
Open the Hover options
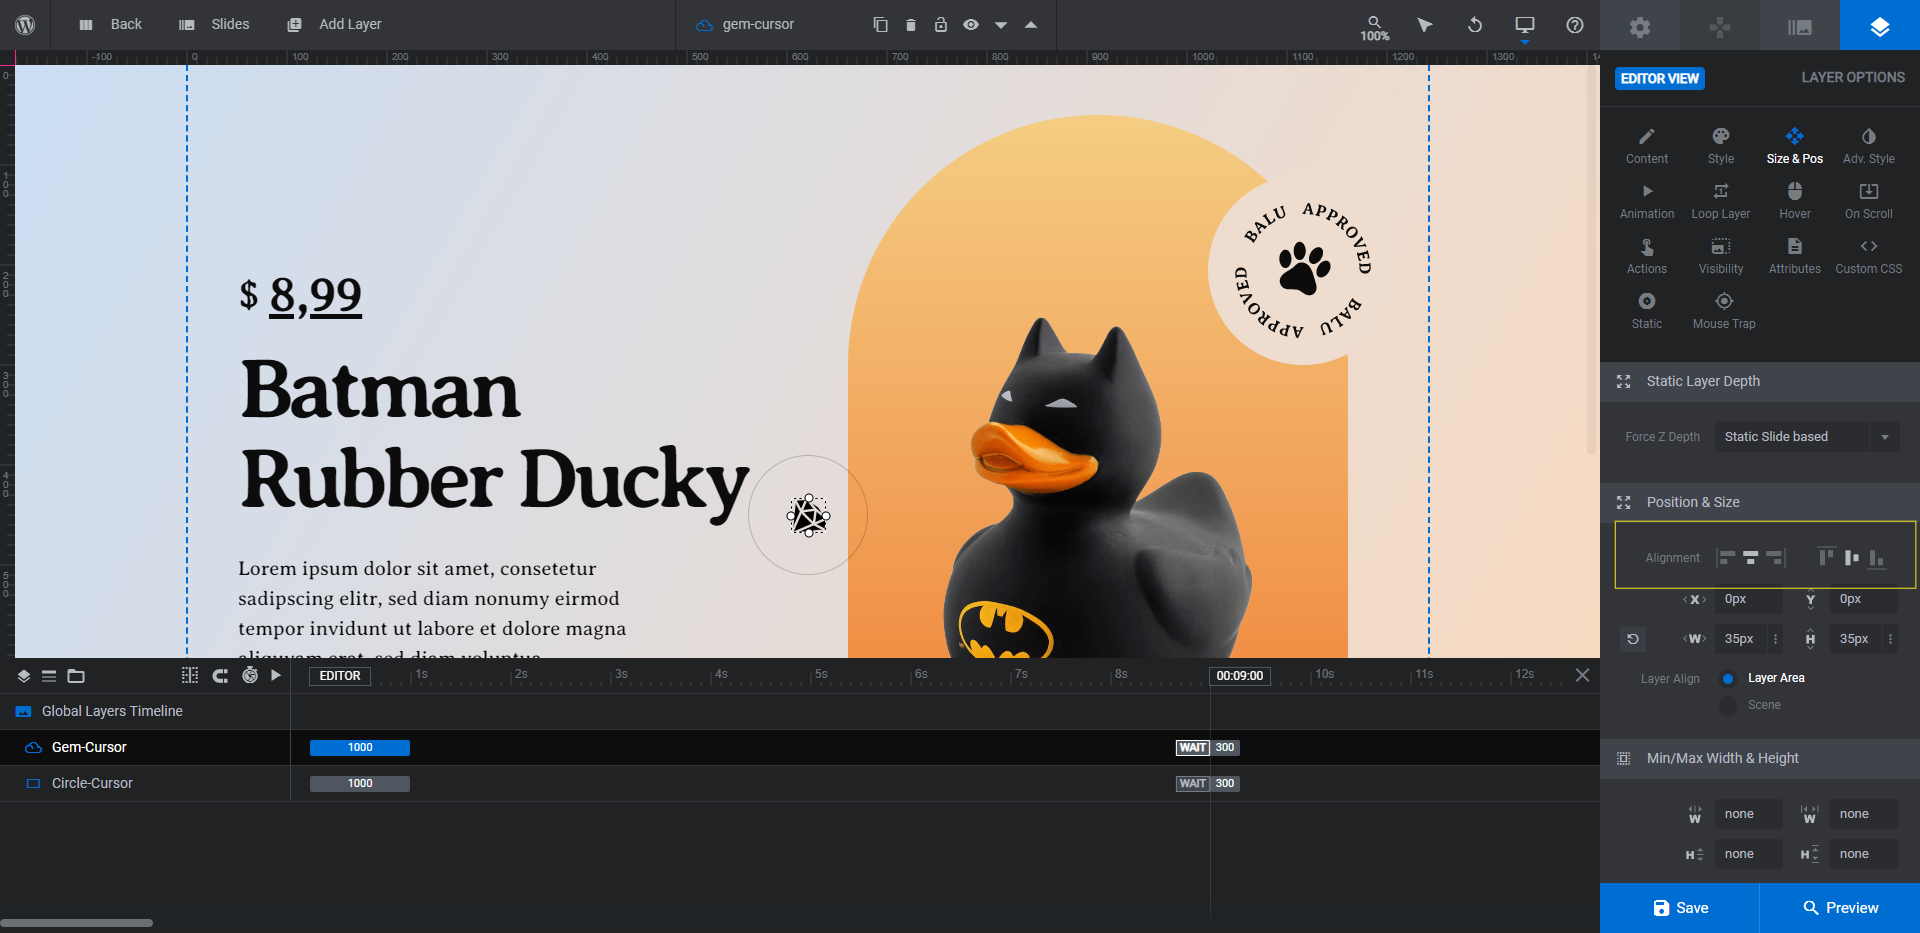pyautogui.click(x=1795, y=201)
